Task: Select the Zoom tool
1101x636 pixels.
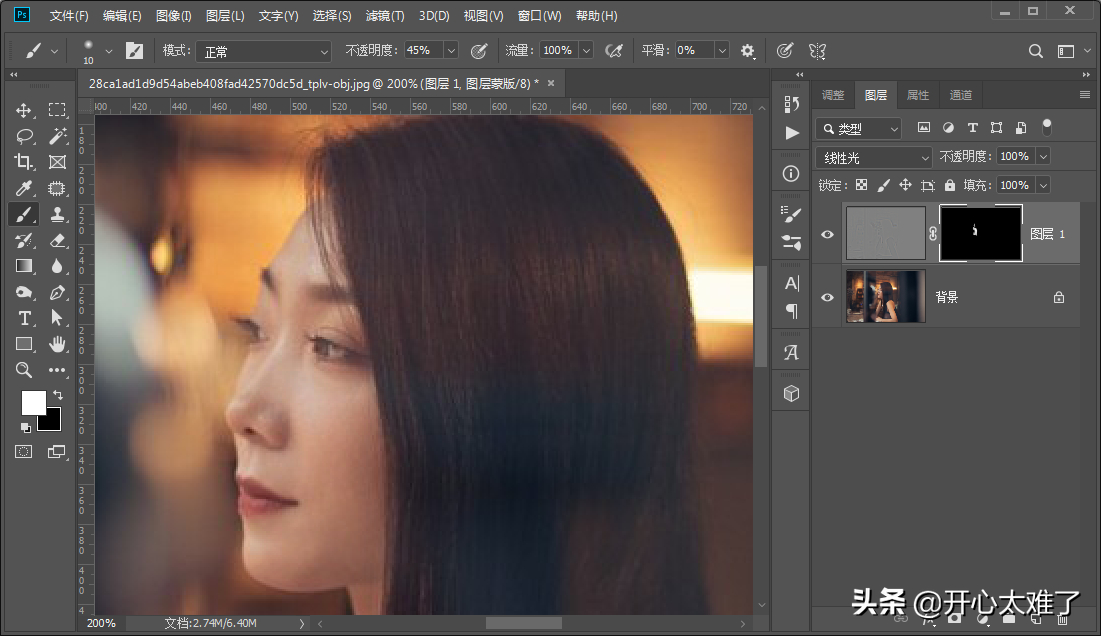Action: 24,370
